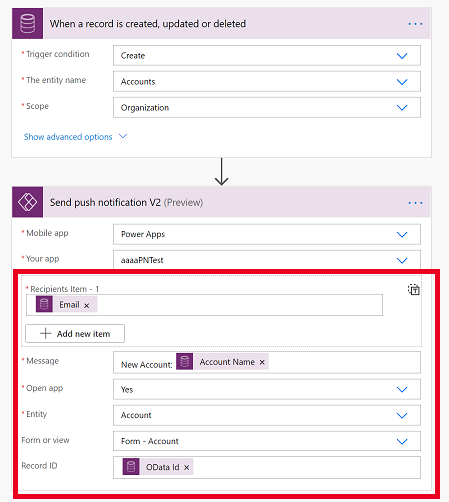Viewport: 449px width, 502px height.
Task: Click the Add new item button
Action: coord(75,334)
